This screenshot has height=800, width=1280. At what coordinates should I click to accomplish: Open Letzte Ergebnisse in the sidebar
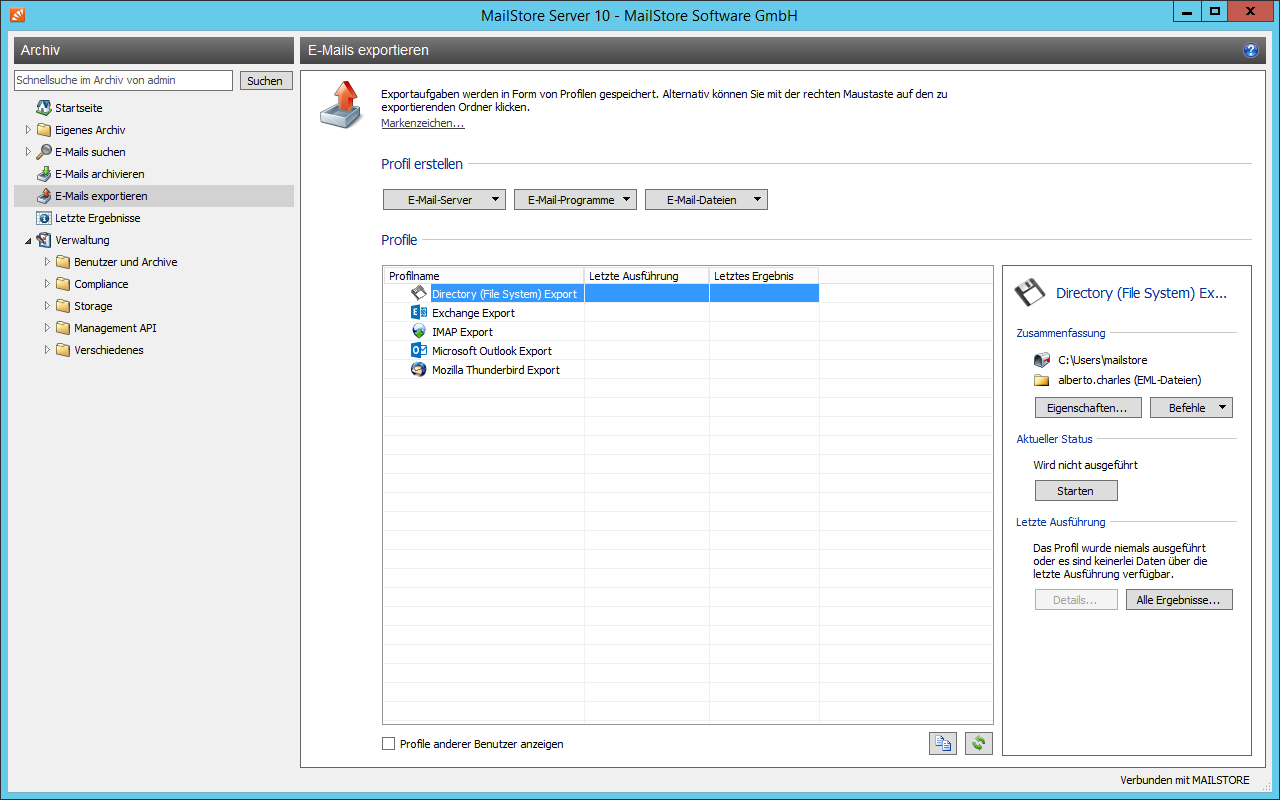pyautogui.click(x=97, y=218)
